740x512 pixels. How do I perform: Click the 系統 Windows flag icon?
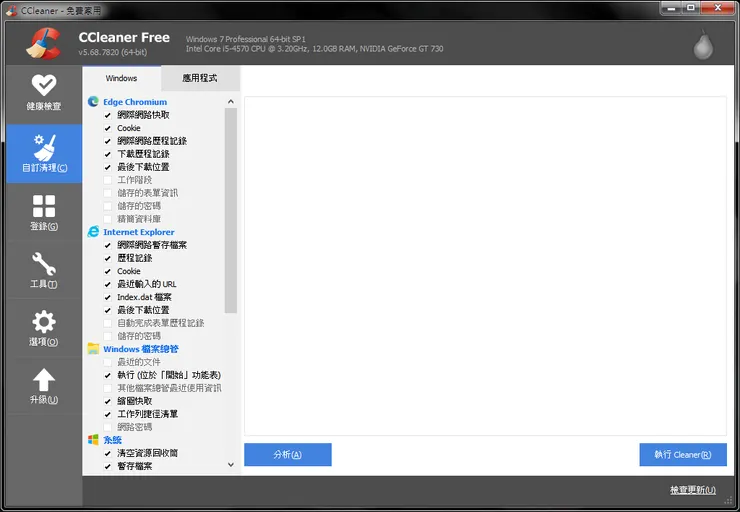[x=93, y=439]
